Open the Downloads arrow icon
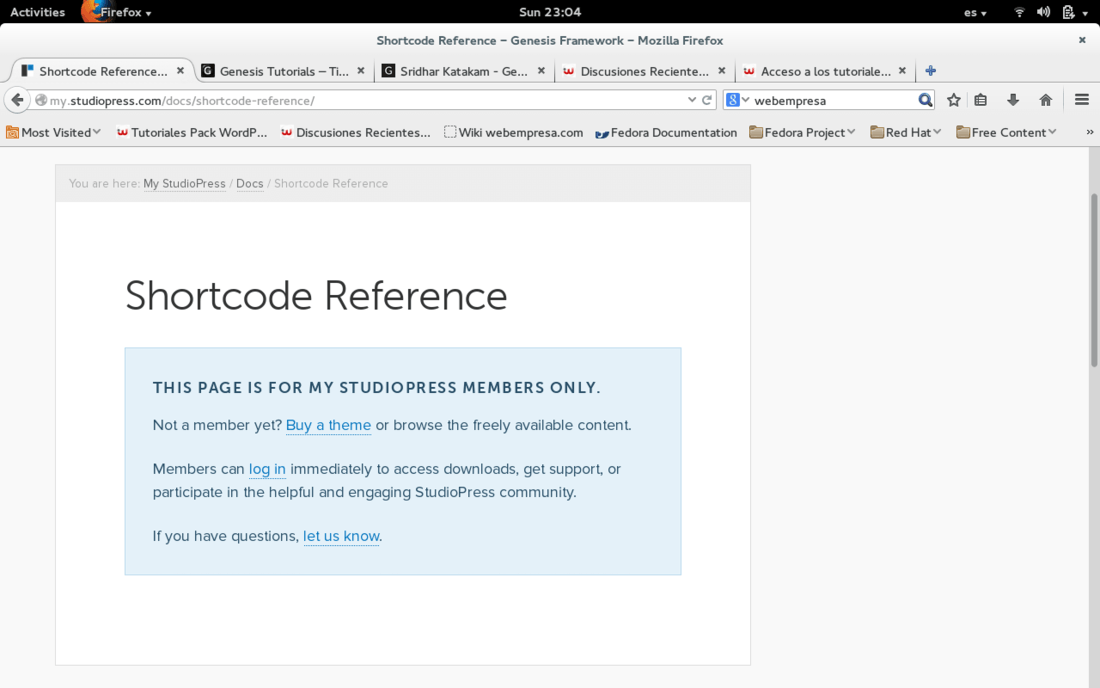Viewport: 1100px width, 688px height. (x=1013, y=100)
